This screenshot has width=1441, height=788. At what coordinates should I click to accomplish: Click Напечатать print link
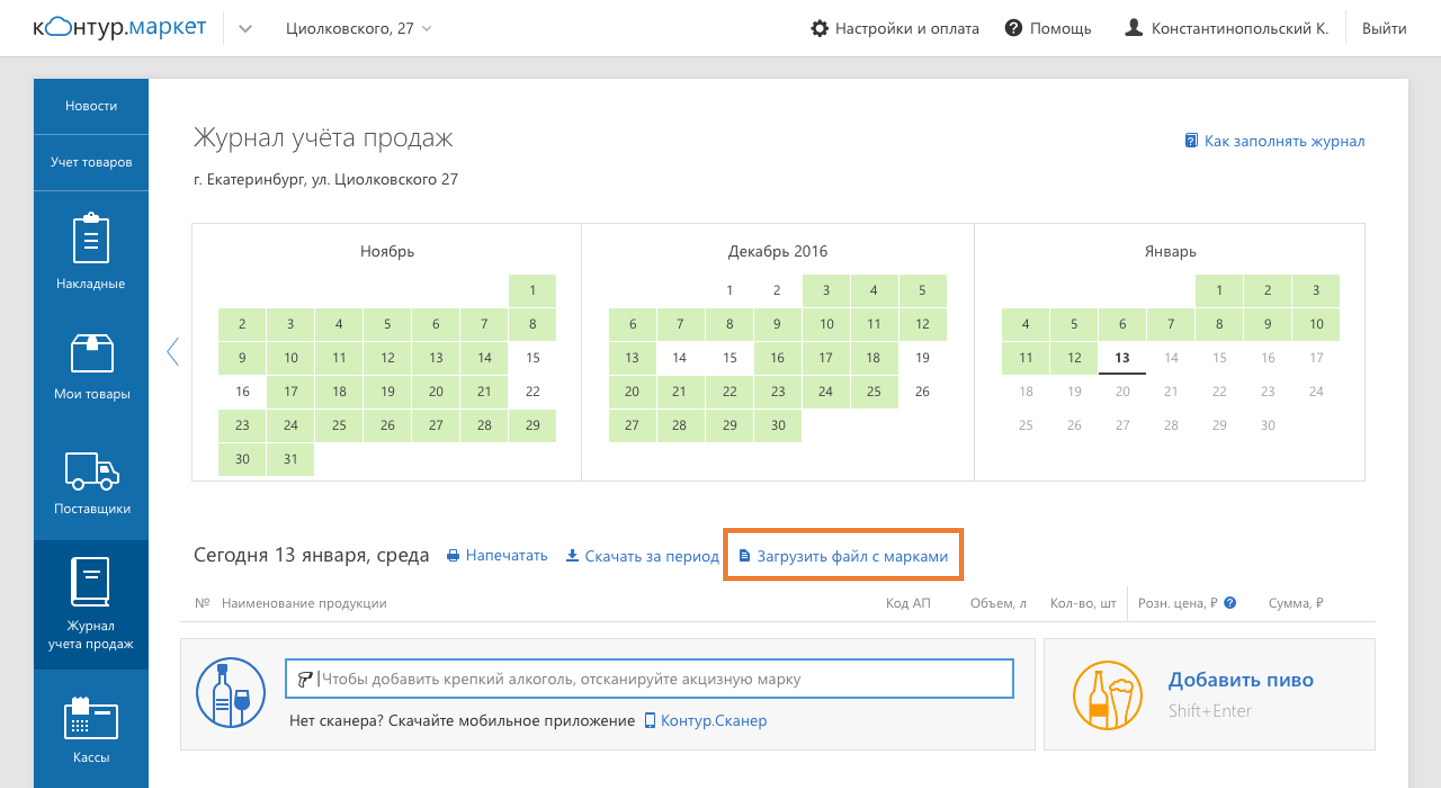497,556
